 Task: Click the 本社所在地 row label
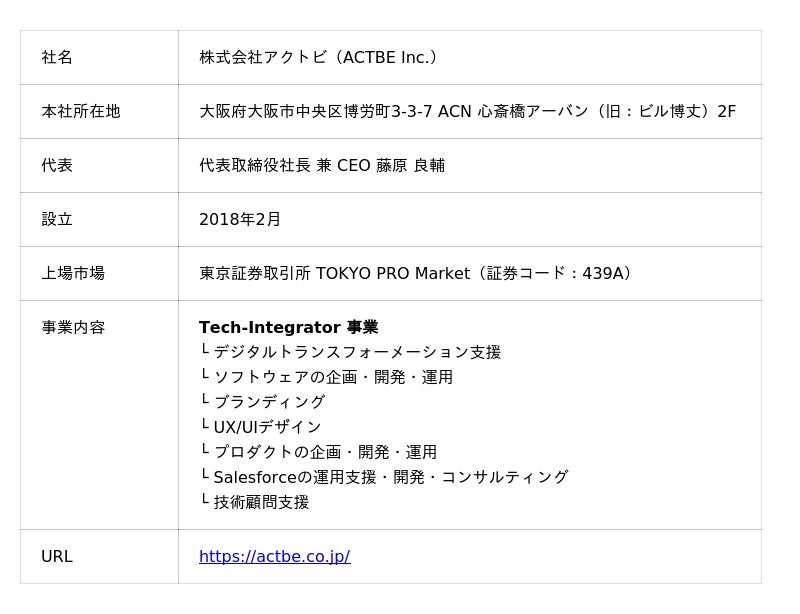[81, 112]
